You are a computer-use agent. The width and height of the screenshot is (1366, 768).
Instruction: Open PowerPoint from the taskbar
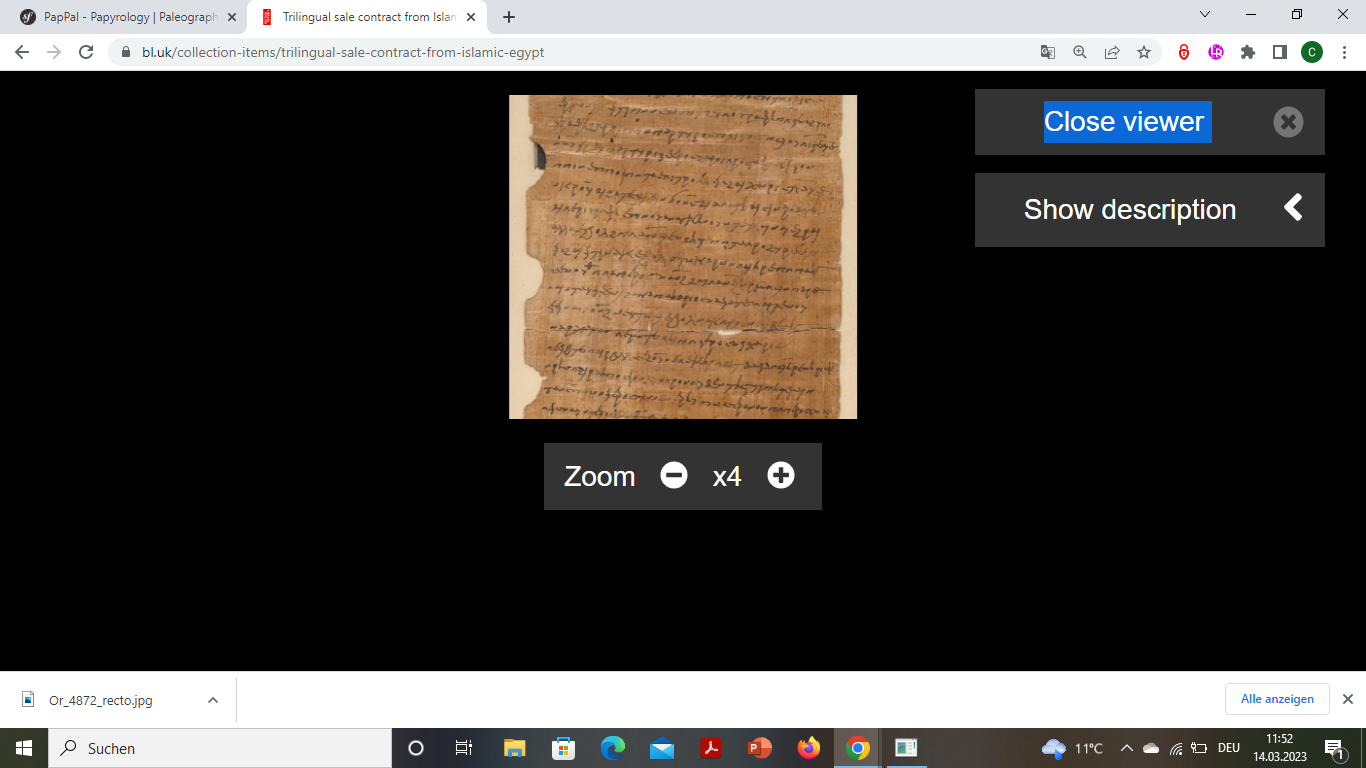click(759, 748)
